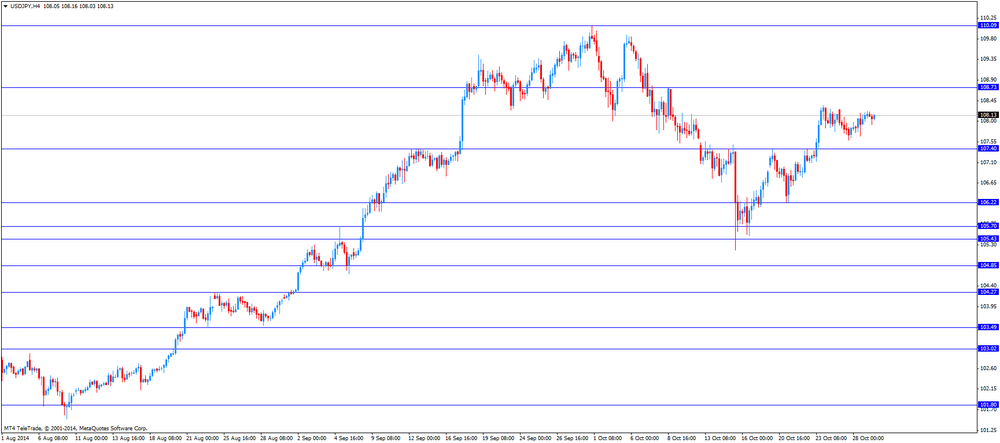Select the 105.70 horizontal line price label

[988, 226]
